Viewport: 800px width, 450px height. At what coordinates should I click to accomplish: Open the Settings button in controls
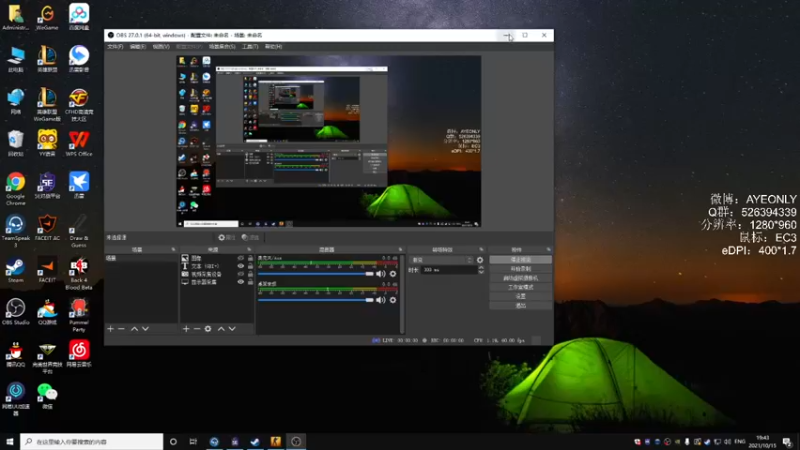click(x=520, y=296)
